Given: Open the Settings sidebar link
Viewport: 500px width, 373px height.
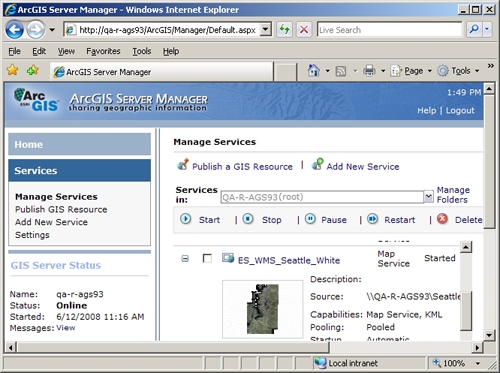Looking at the screenshot, I should pos(32,235).
